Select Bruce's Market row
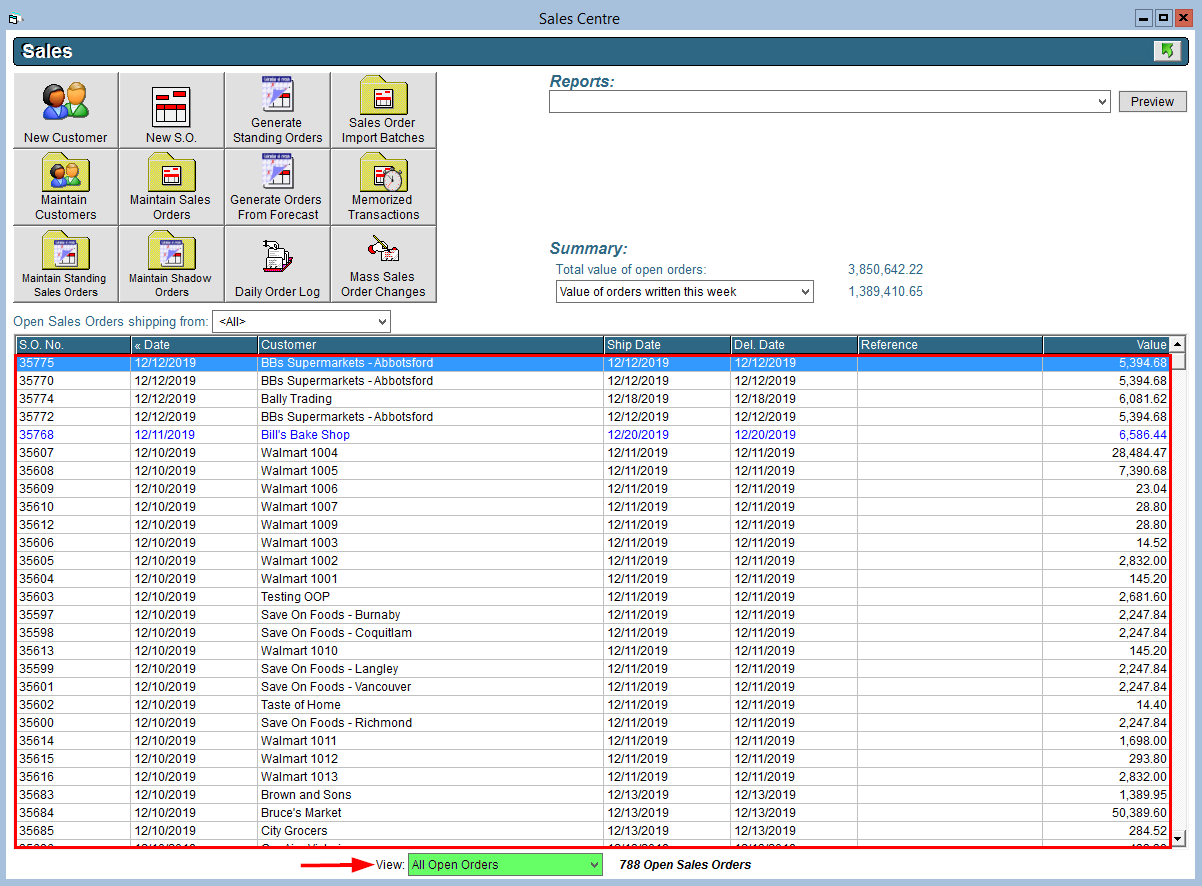This screenshot has height=886, width=1202. coord(593,813)
